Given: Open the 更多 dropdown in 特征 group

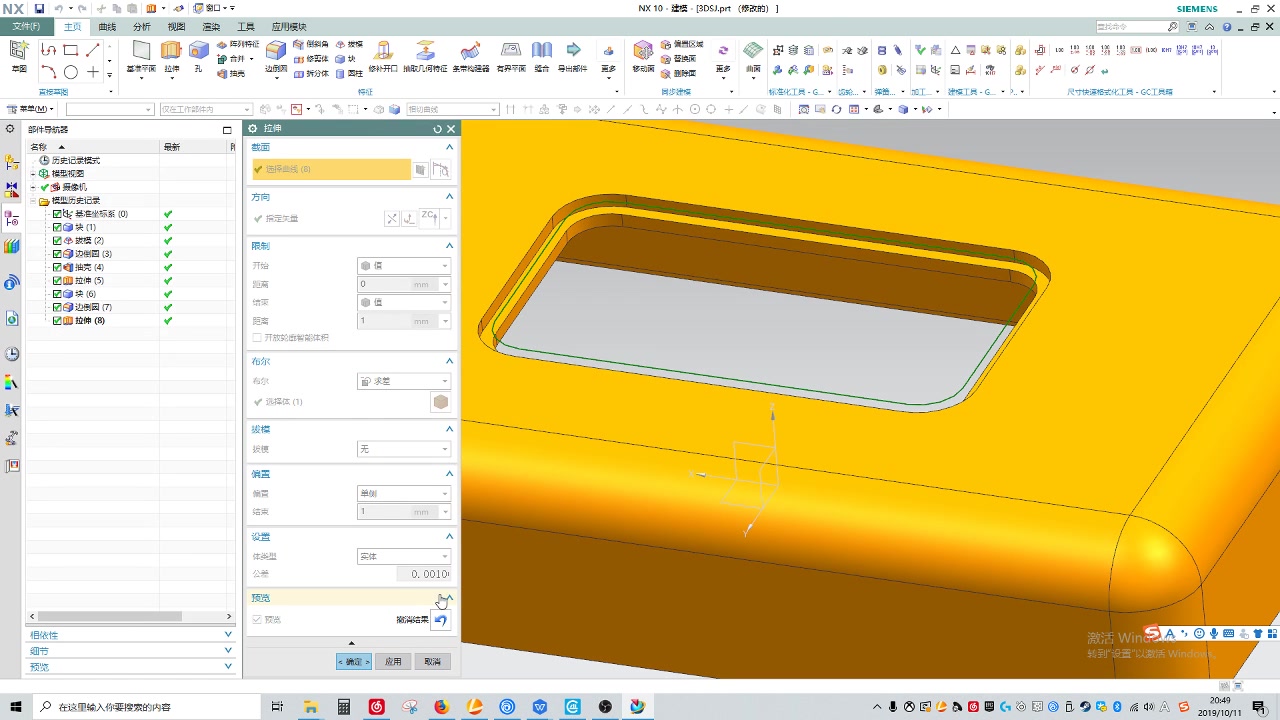Looking at the screenshot, I should coord(607,60).
